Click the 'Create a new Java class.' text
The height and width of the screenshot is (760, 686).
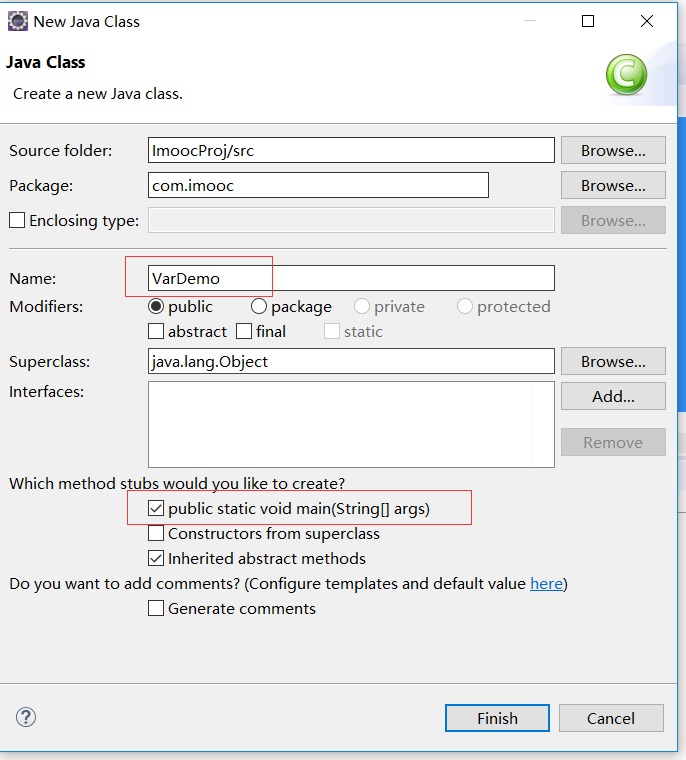coord(98,94)
